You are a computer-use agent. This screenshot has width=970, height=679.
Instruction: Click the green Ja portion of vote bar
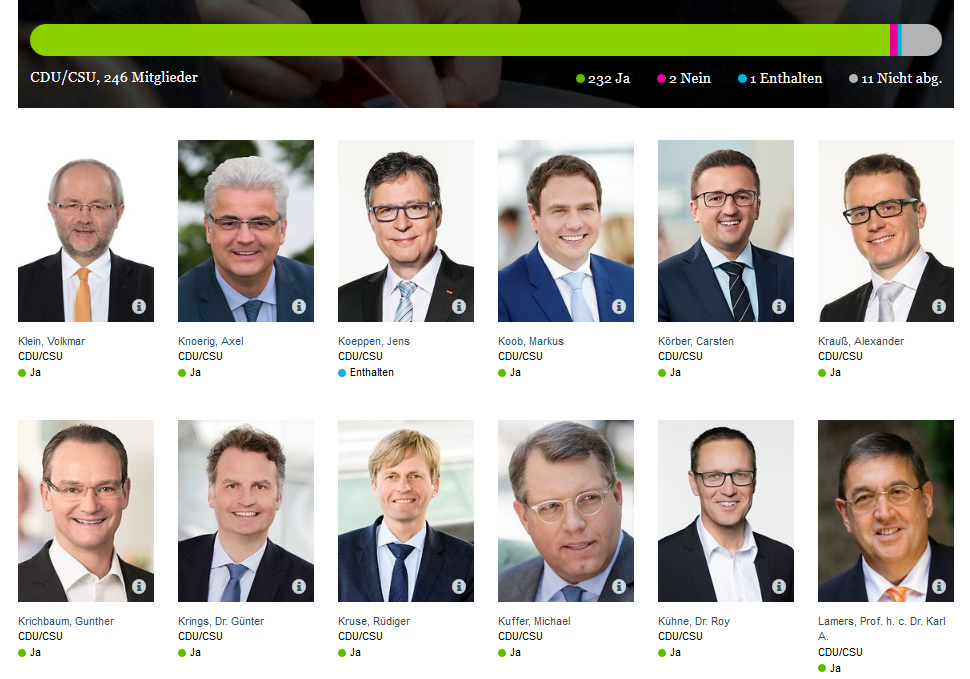pos(460,40)
